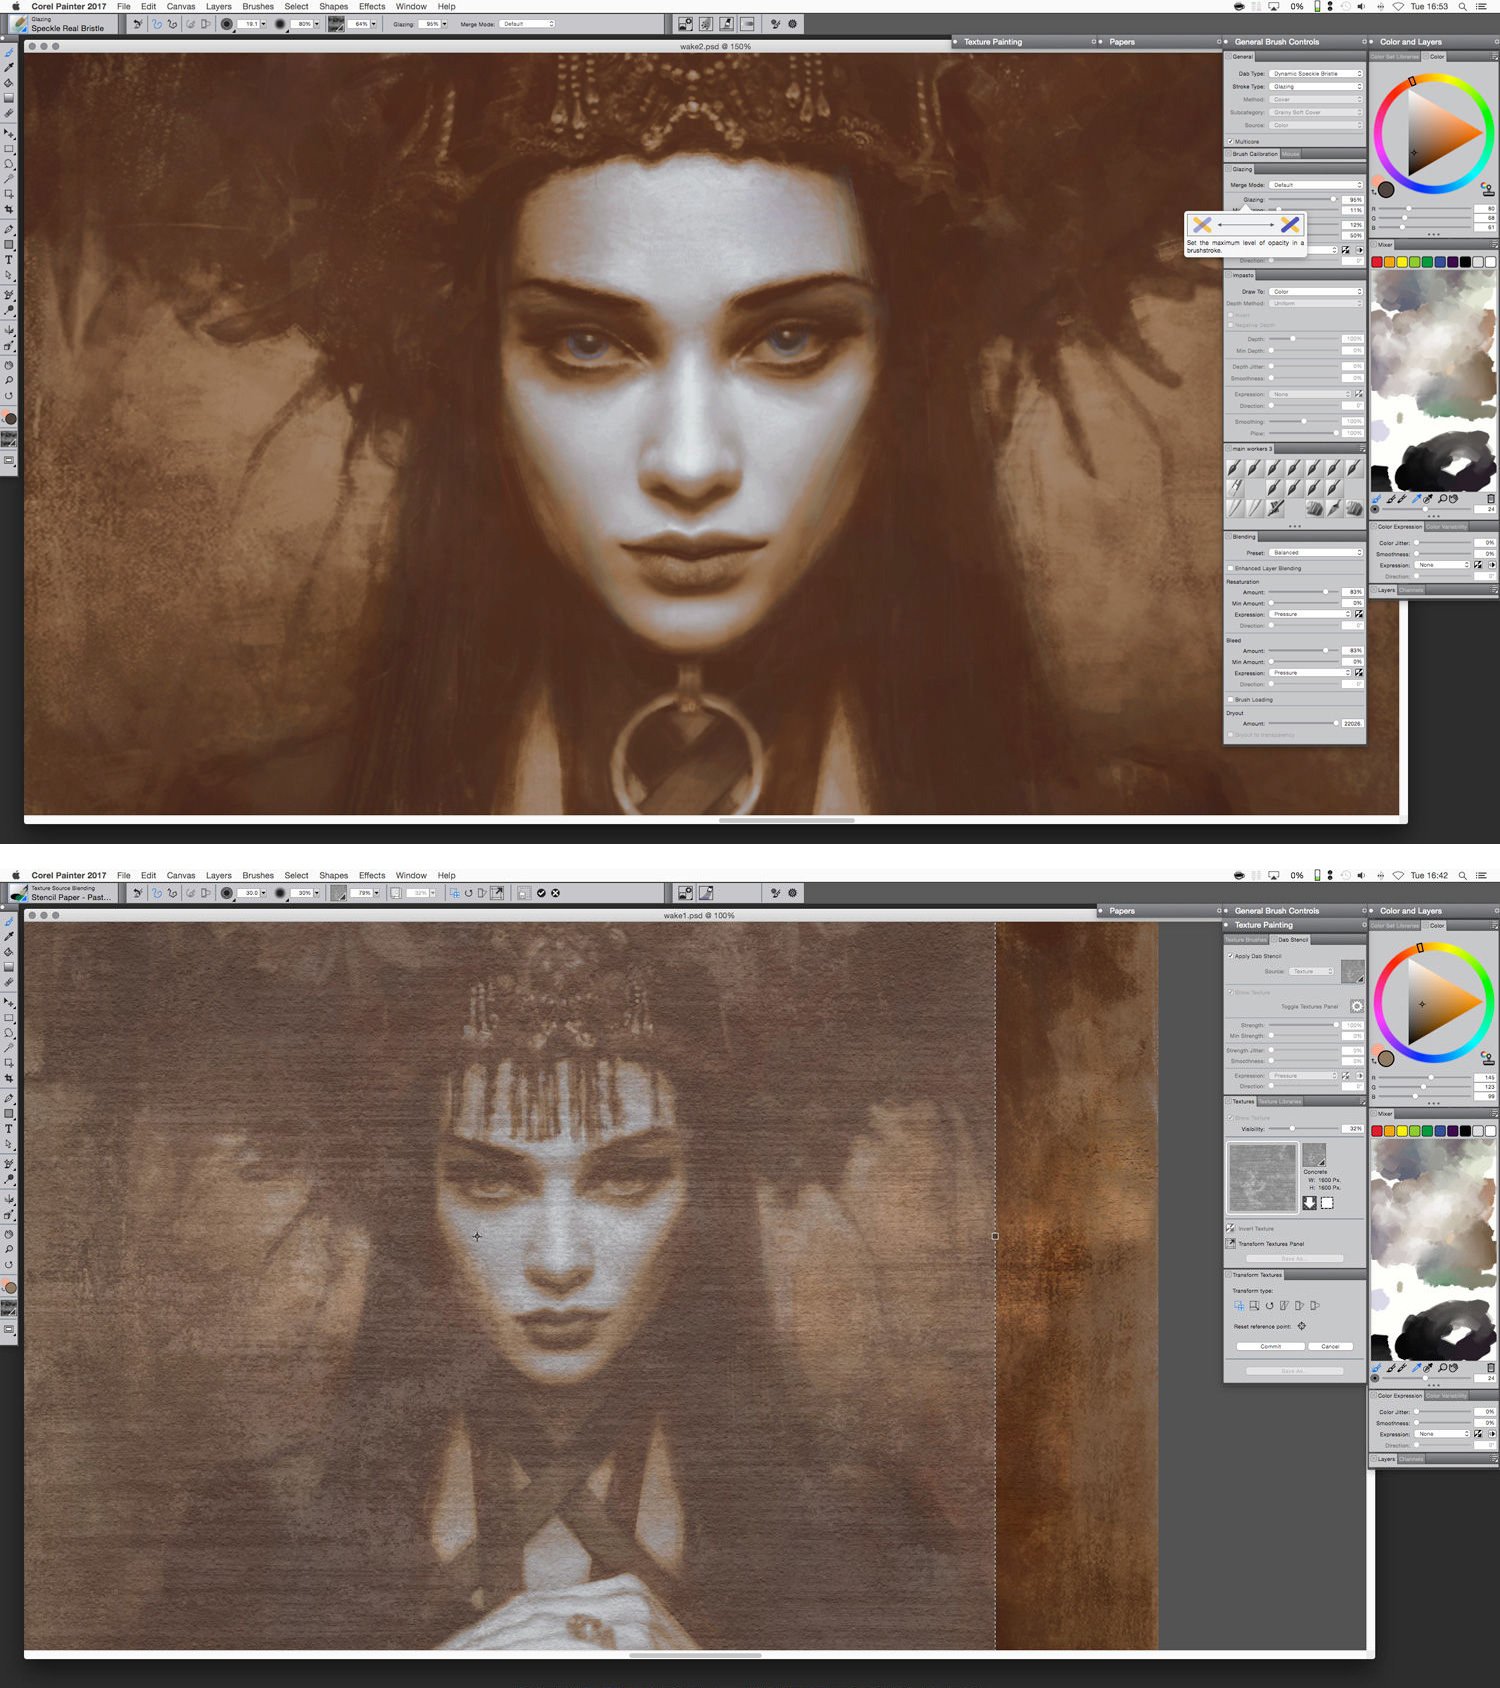Viewport: 1500px width, 1688px height.
Task: Open Source dropdown in Dab Stencil tab
Action: 1311,971
